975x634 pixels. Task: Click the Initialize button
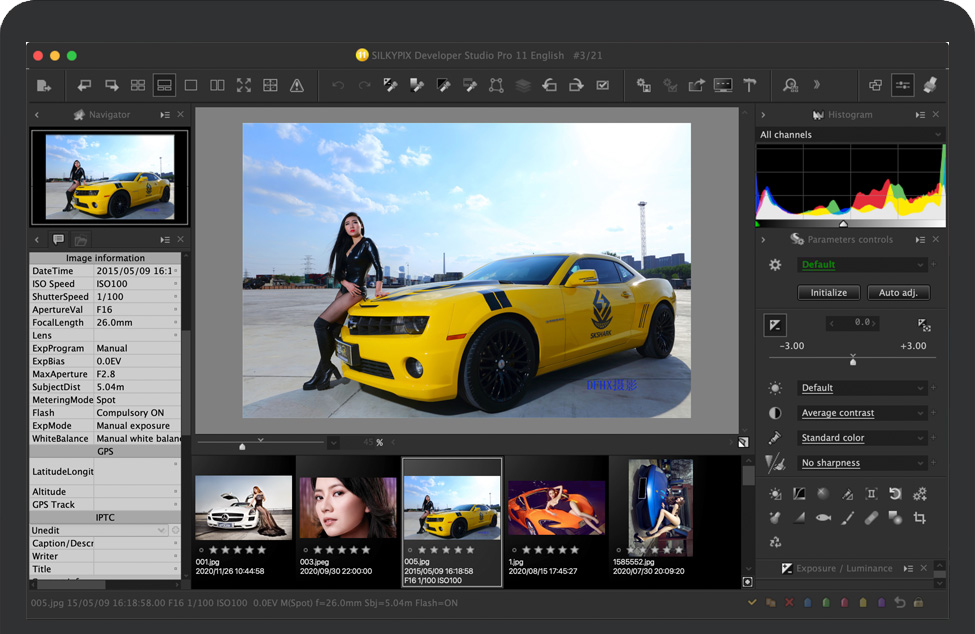tap(828, 293)
